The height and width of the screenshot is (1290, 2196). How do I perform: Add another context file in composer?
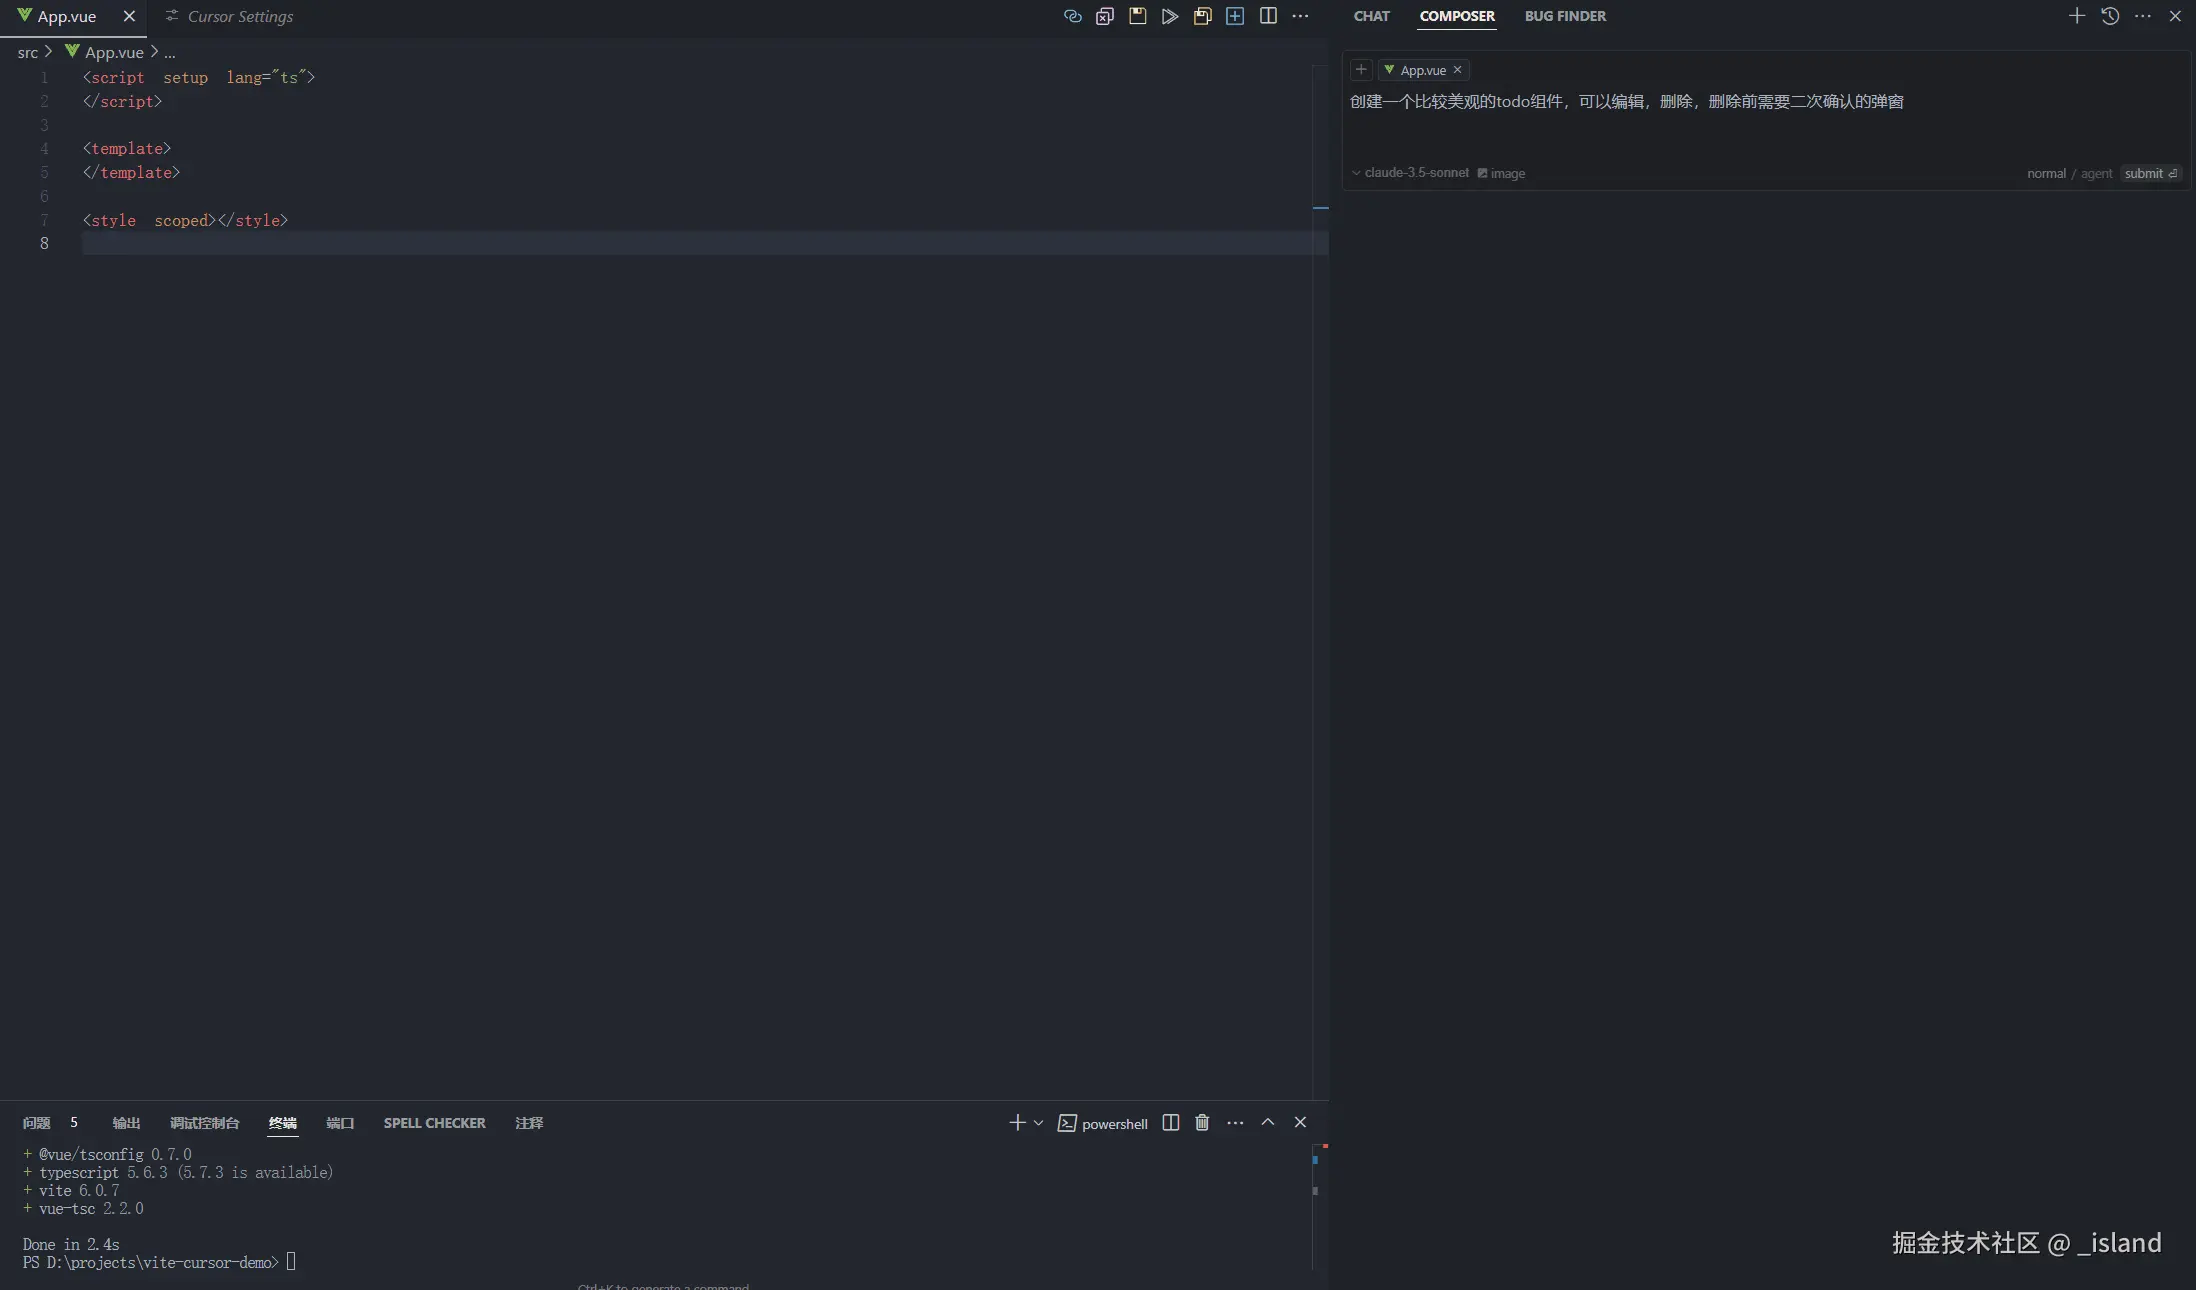coord(1361,70)
